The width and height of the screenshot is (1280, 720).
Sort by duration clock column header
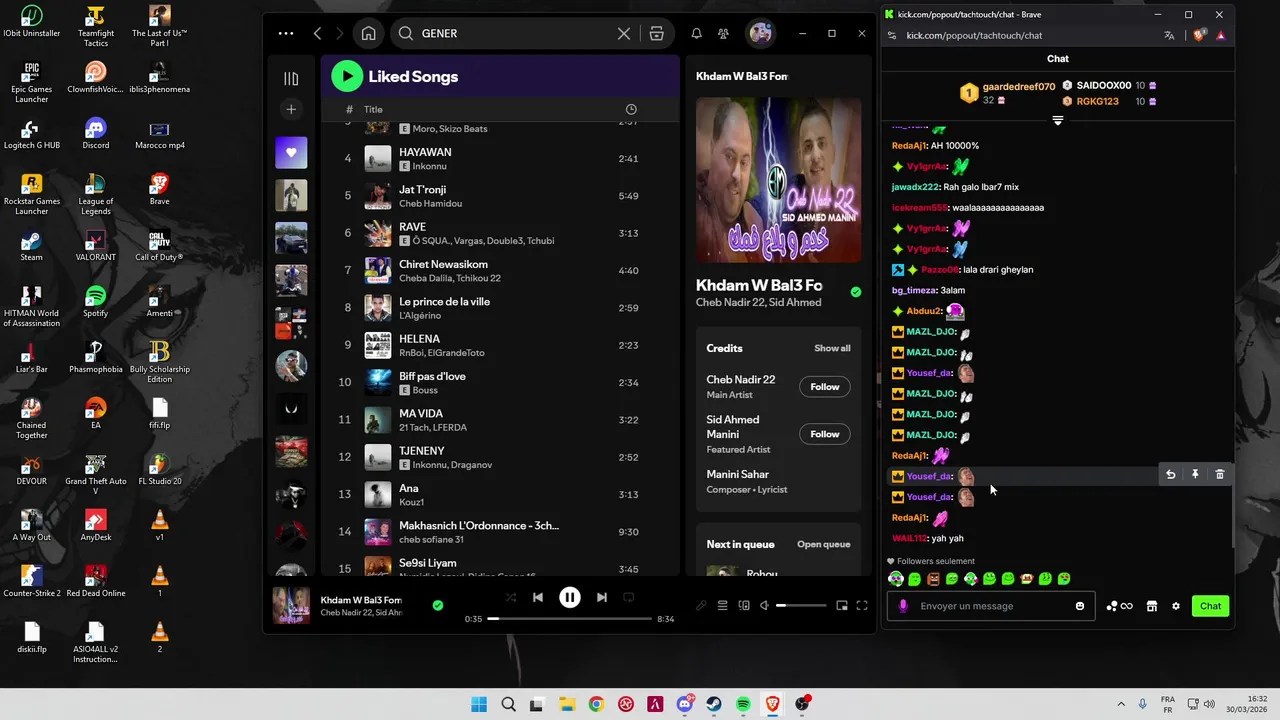(x=631, y=109)
